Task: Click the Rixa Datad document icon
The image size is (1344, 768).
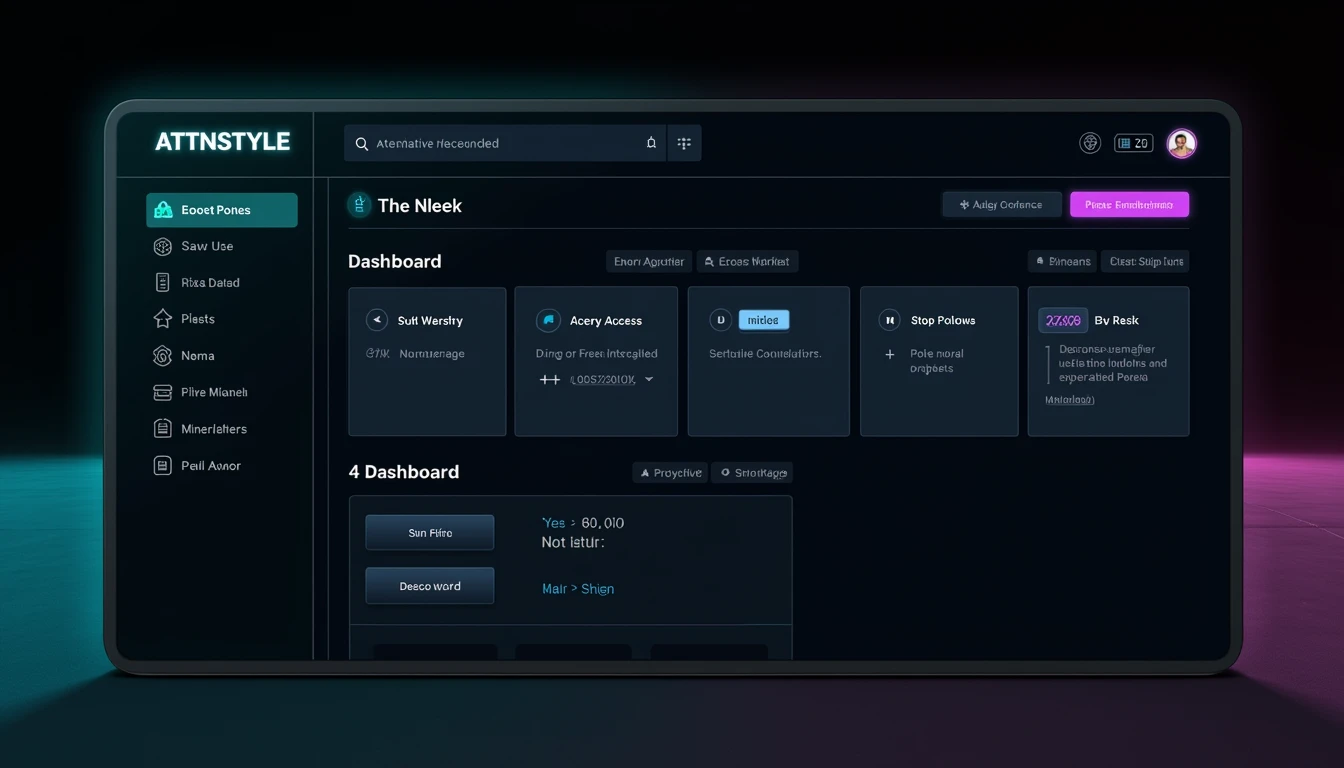Action: (x=162, y=283)
